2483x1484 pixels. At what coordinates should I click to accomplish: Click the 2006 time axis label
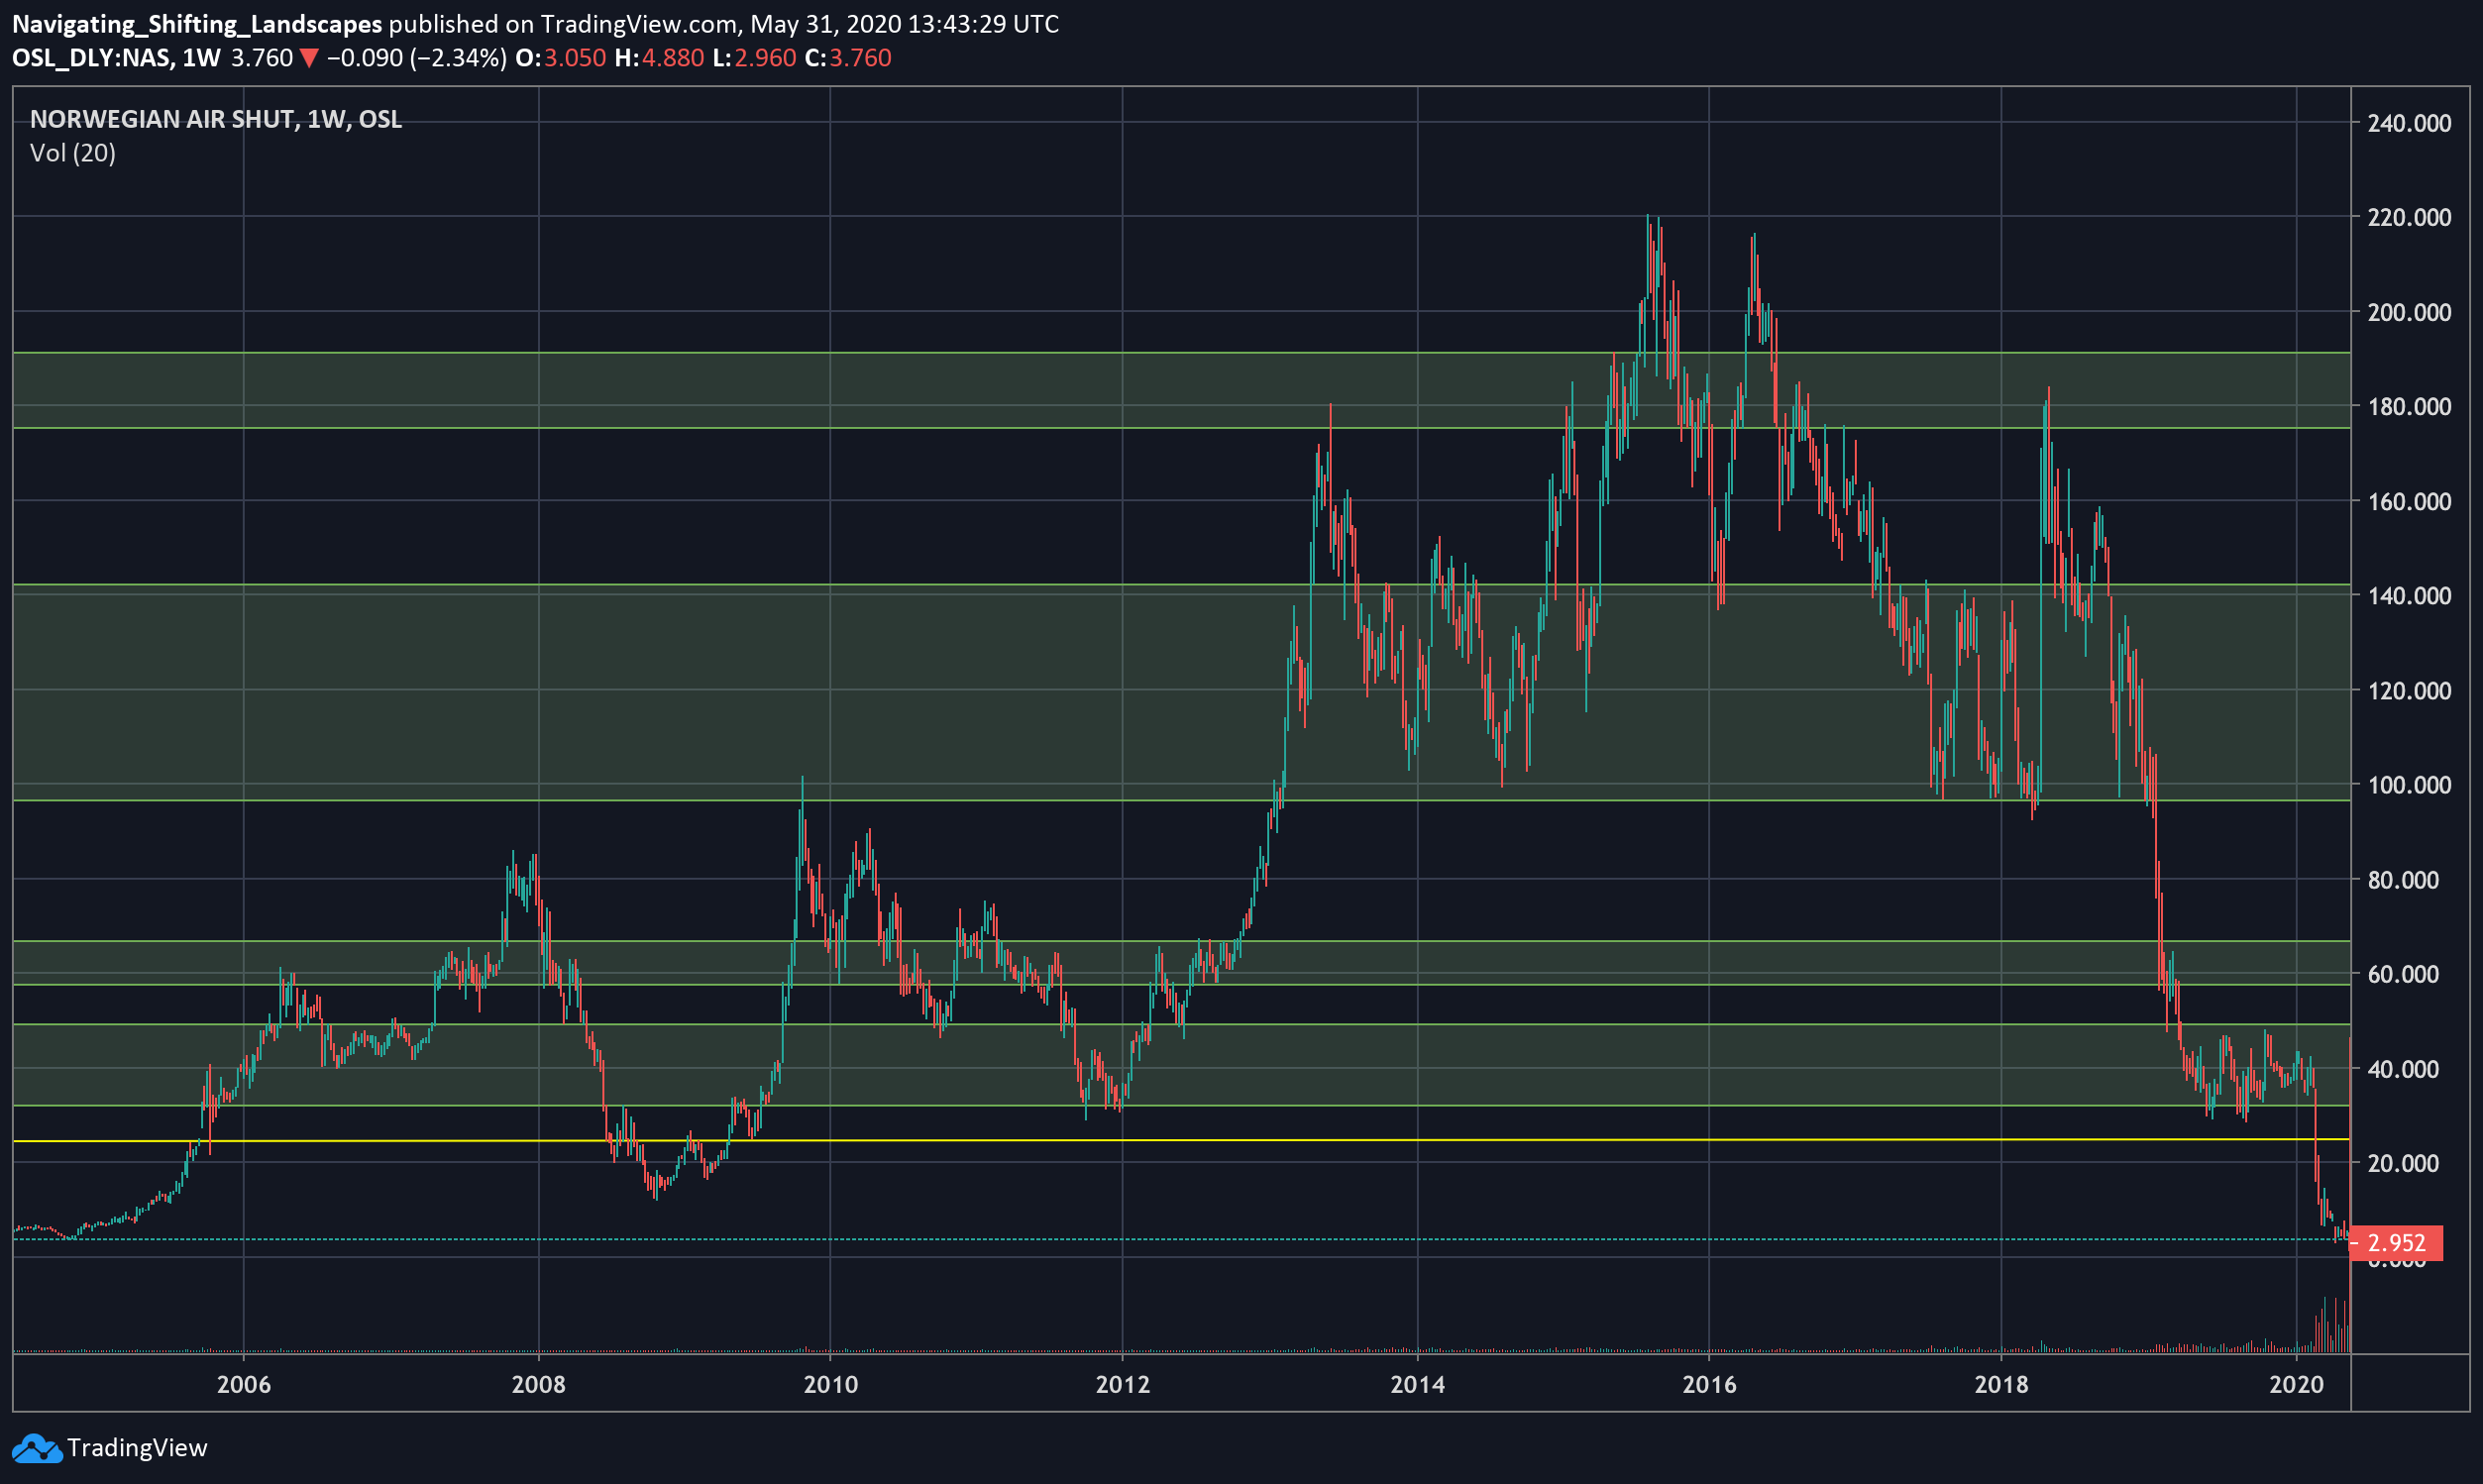point(244,1384)
